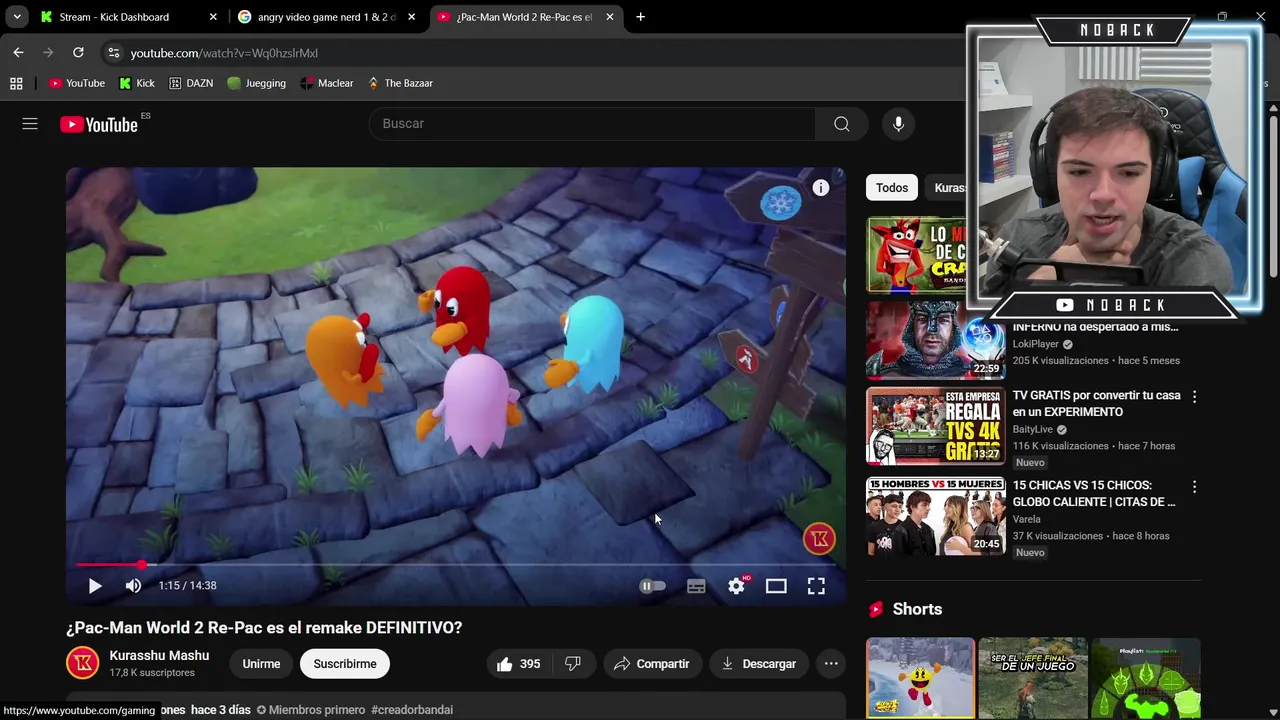Screen dimensions: 1280x720
Task: Click the address bar URL
Action: (224, 53)
